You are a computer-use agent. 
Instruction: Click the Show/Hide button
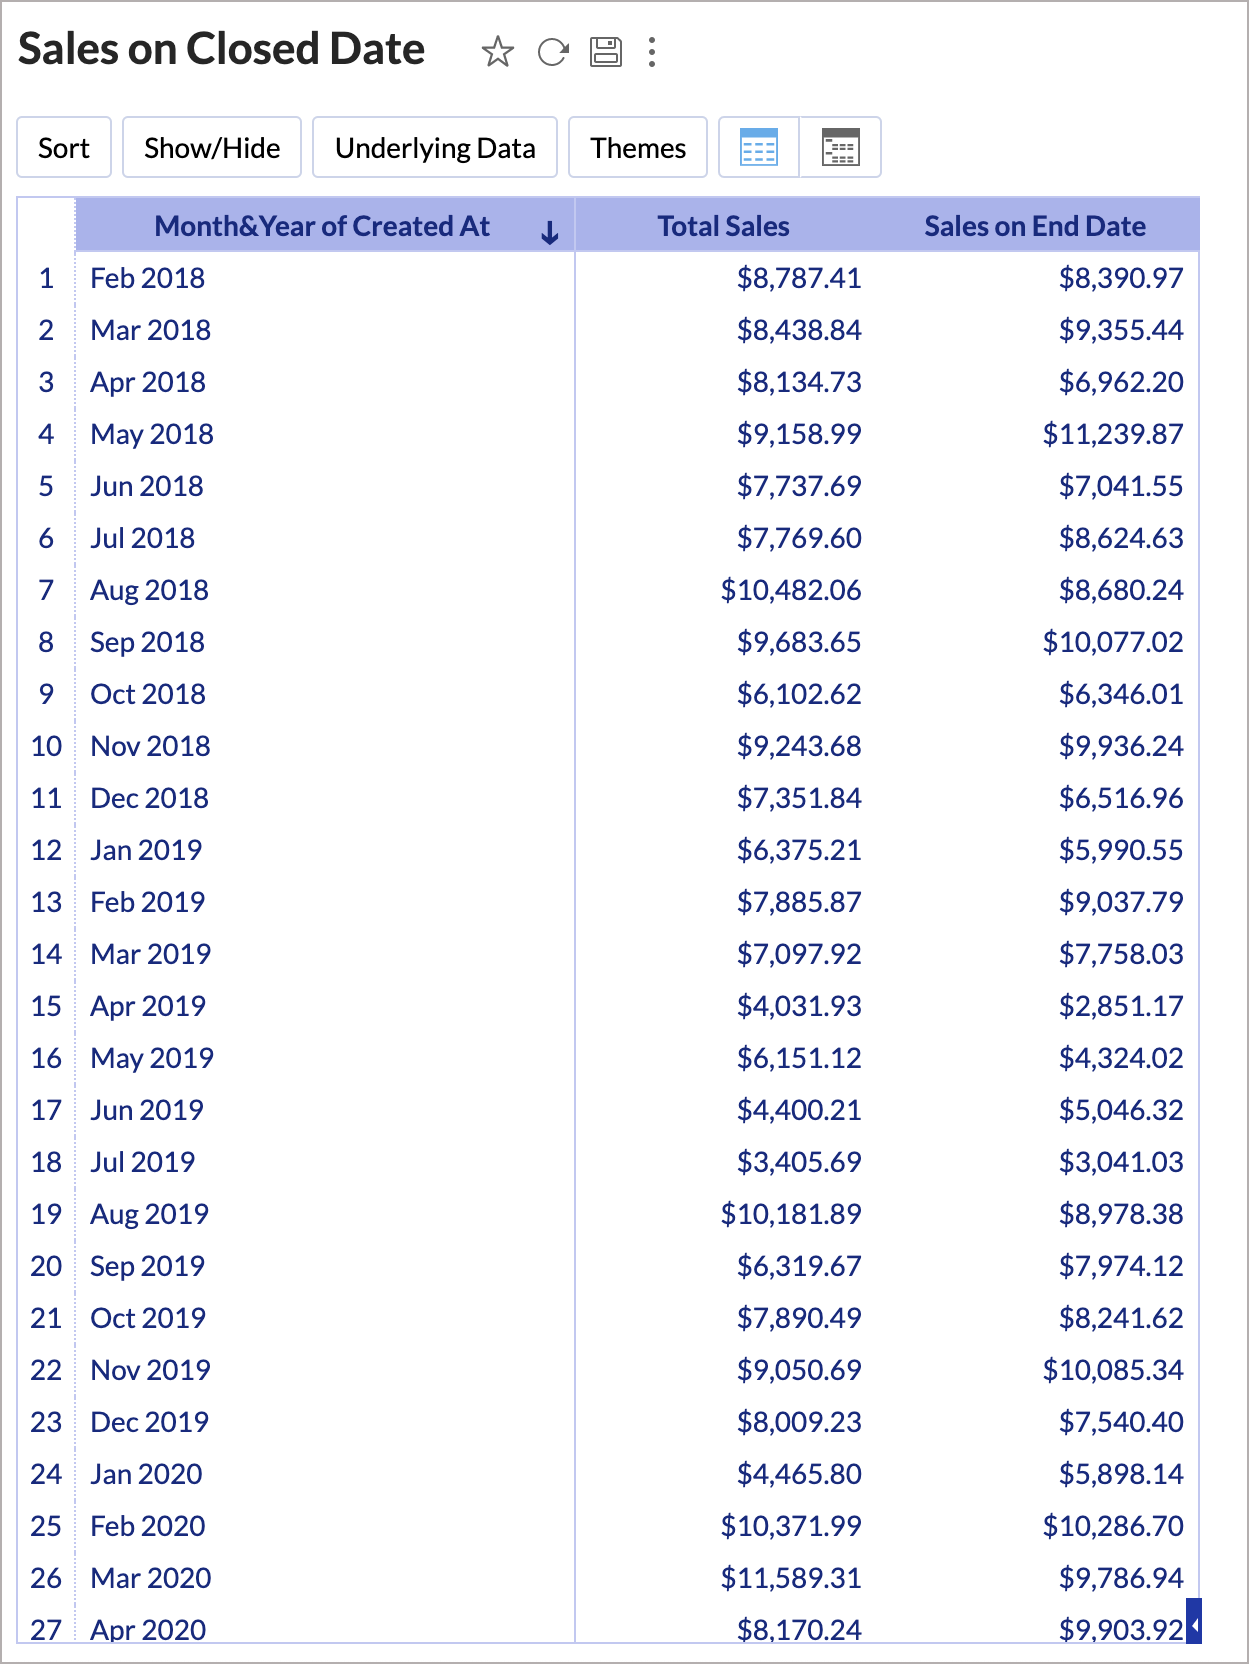(211, 147)
